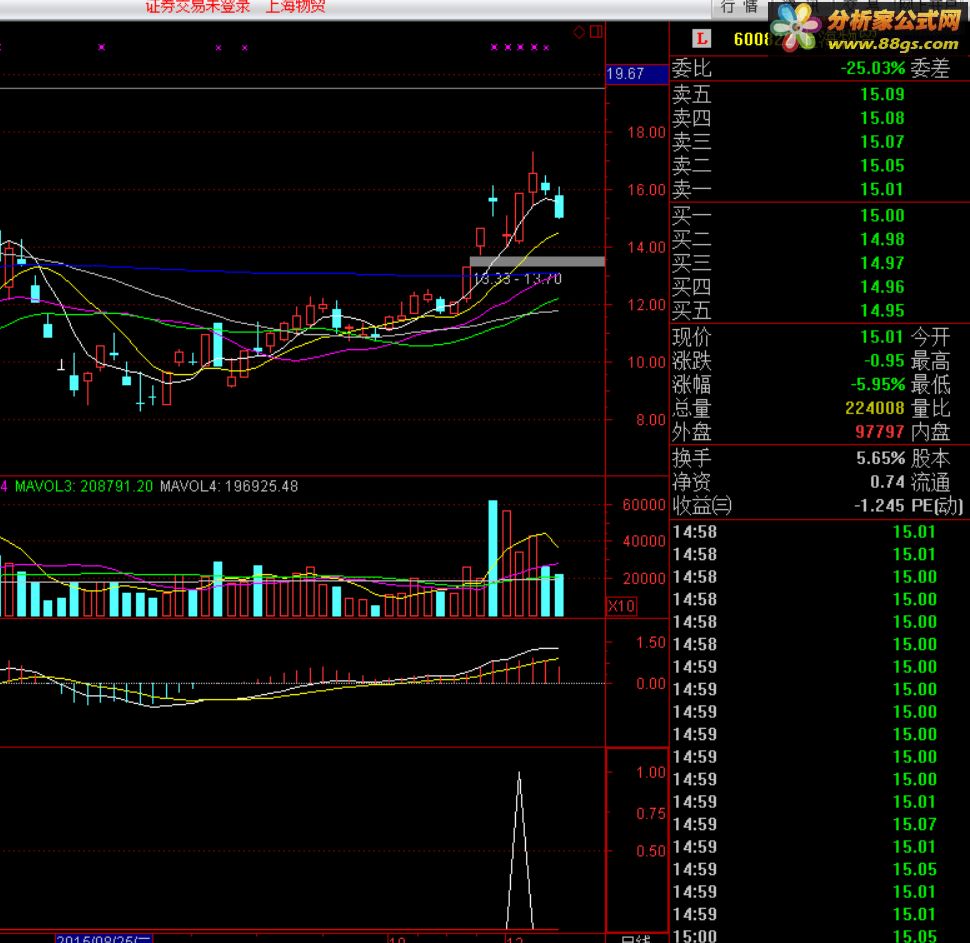Click the PE(动) label
Viewport: 970px width, 943px height.
937,506
